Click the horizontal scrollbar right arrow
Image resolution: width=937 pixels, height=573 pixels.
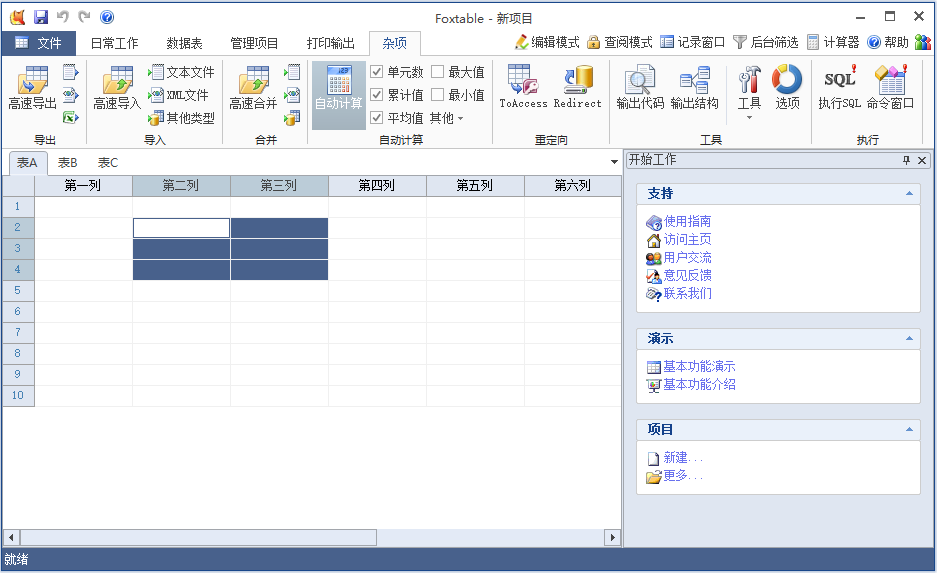click(612, 537)
